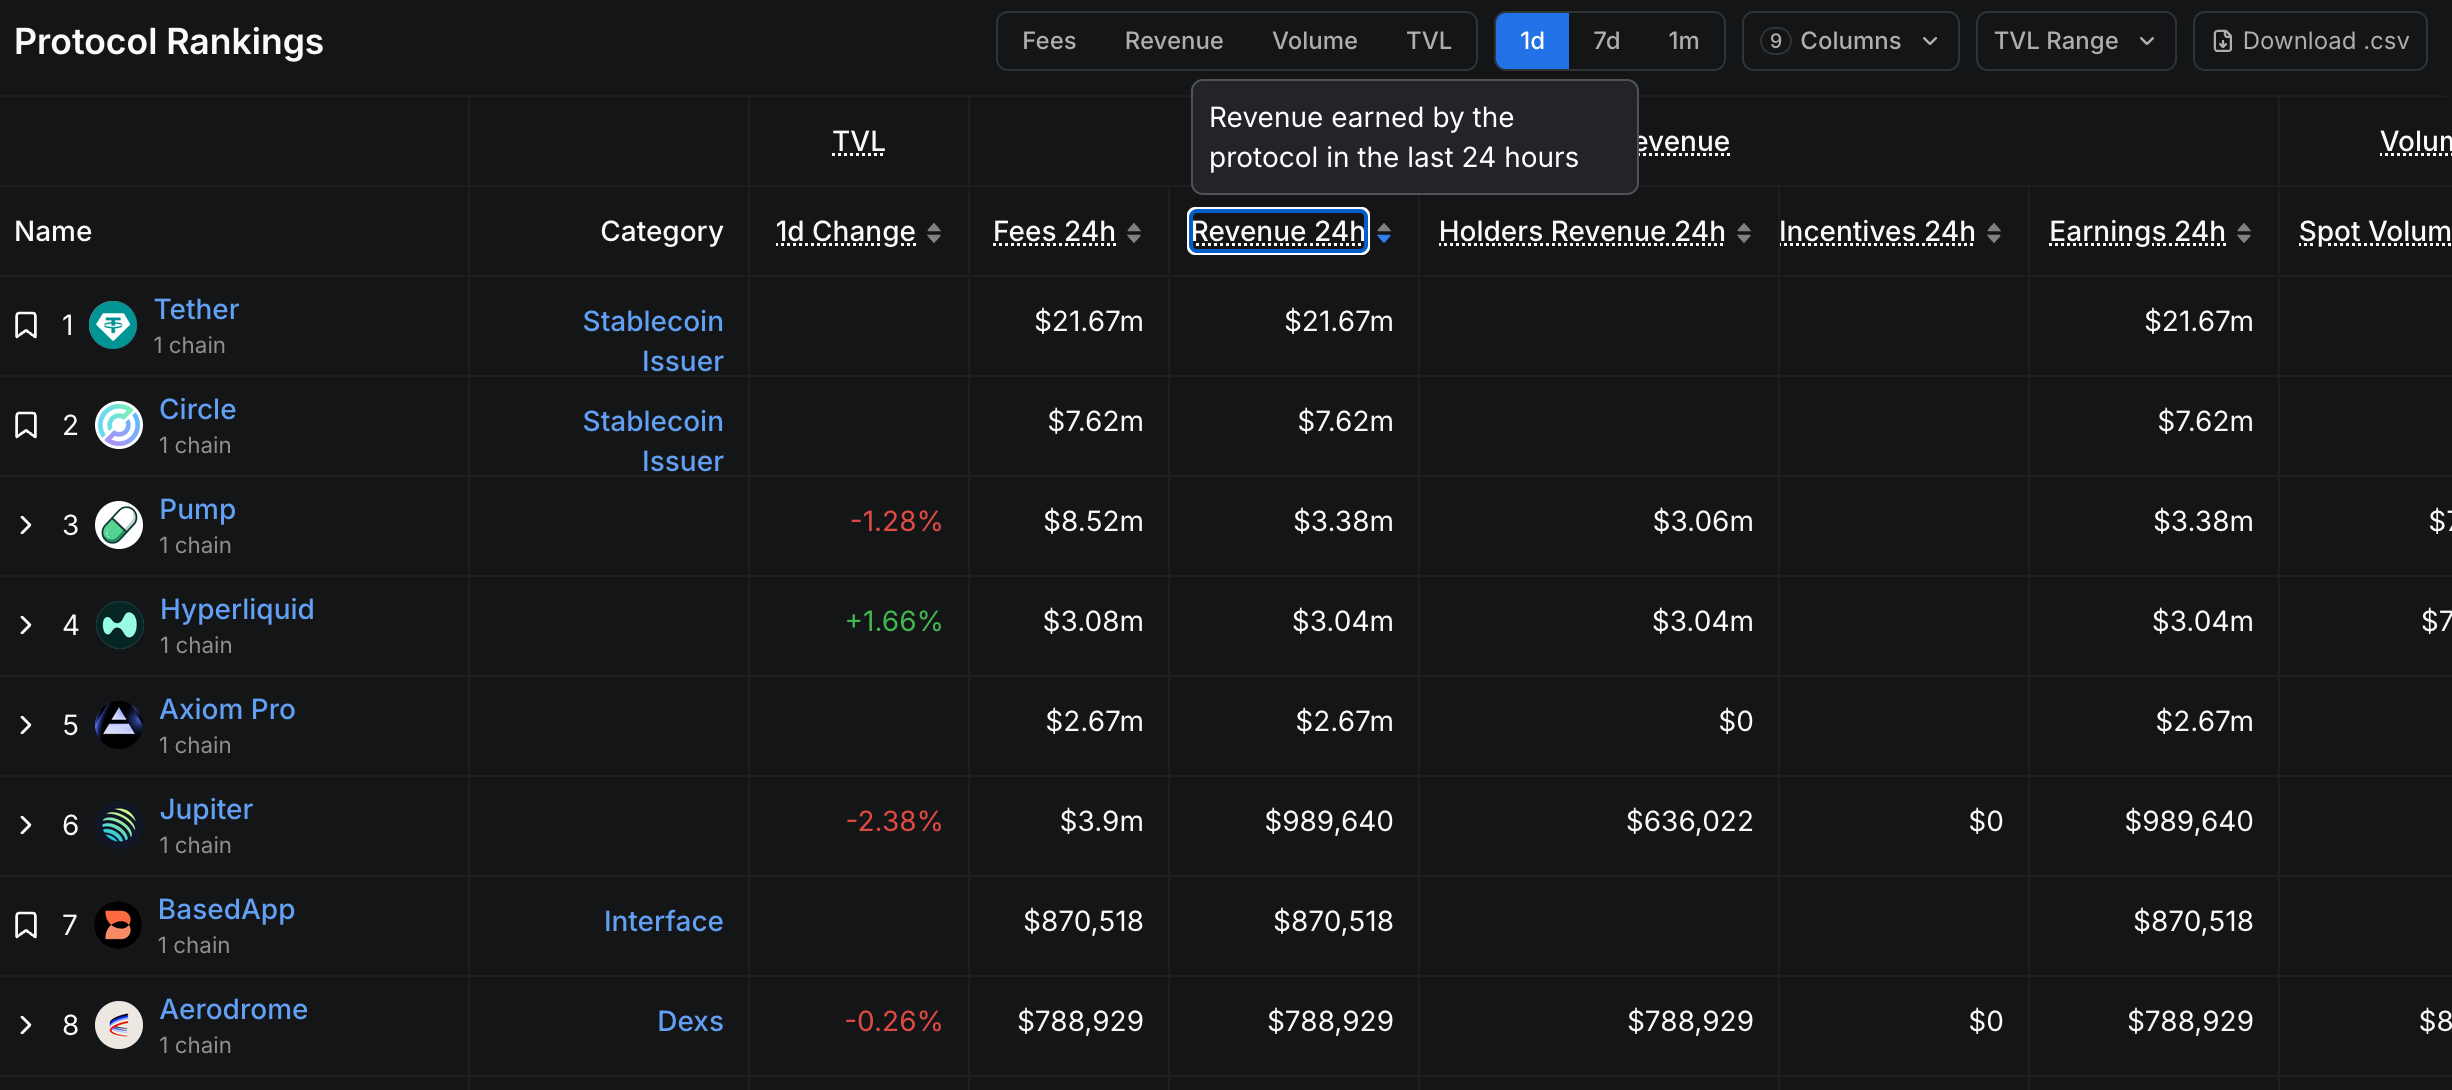The height and width of the screenshot is (1090, 2452).
Task: Open the Columns dropdown
Action: (1850, 41)
